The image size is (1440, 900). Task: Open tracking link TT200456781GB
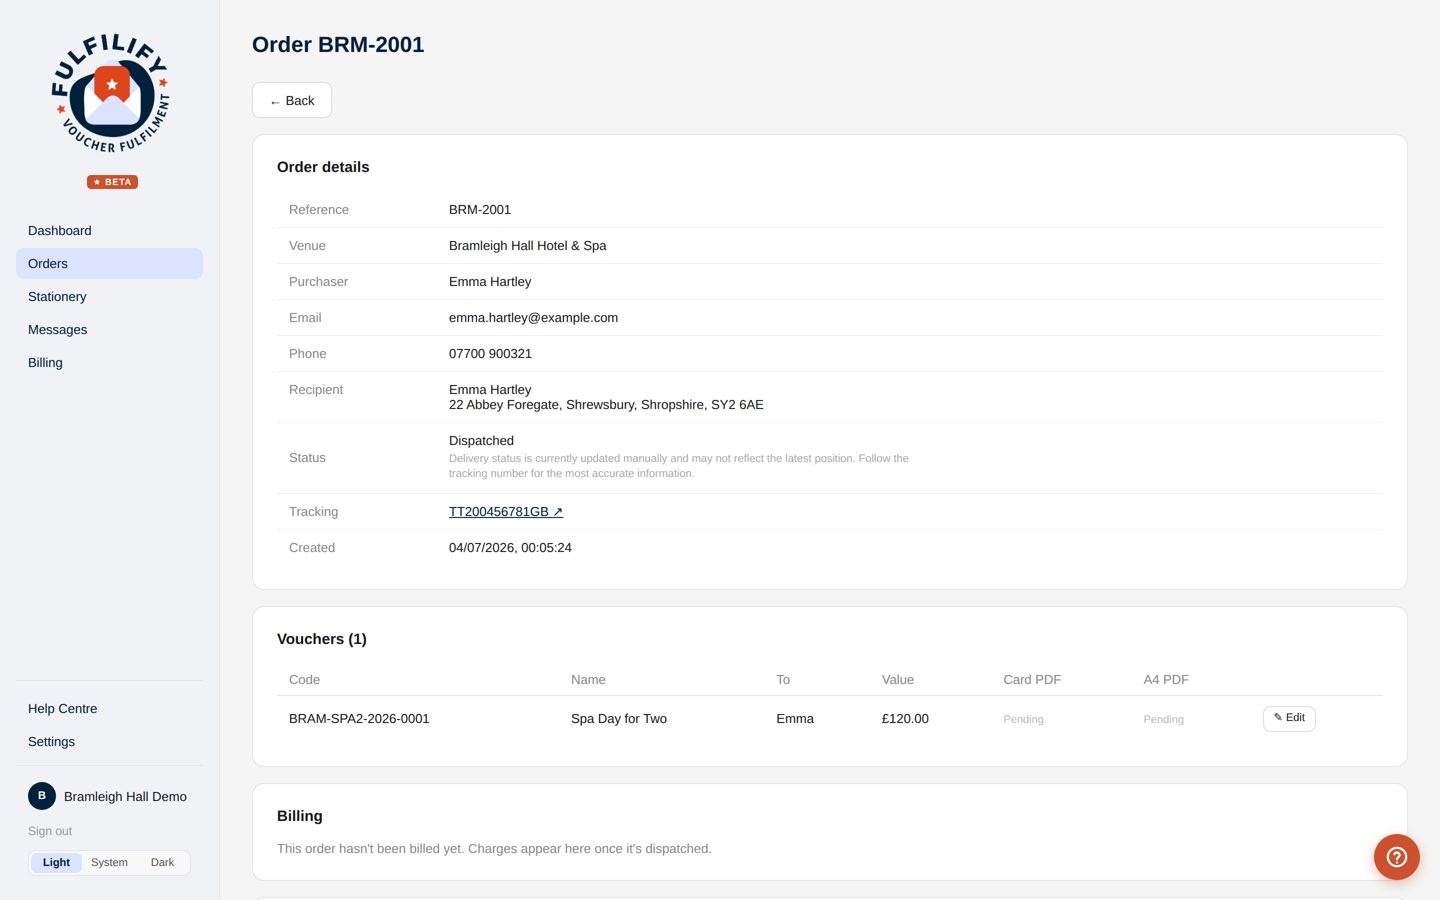click(506, 512)
